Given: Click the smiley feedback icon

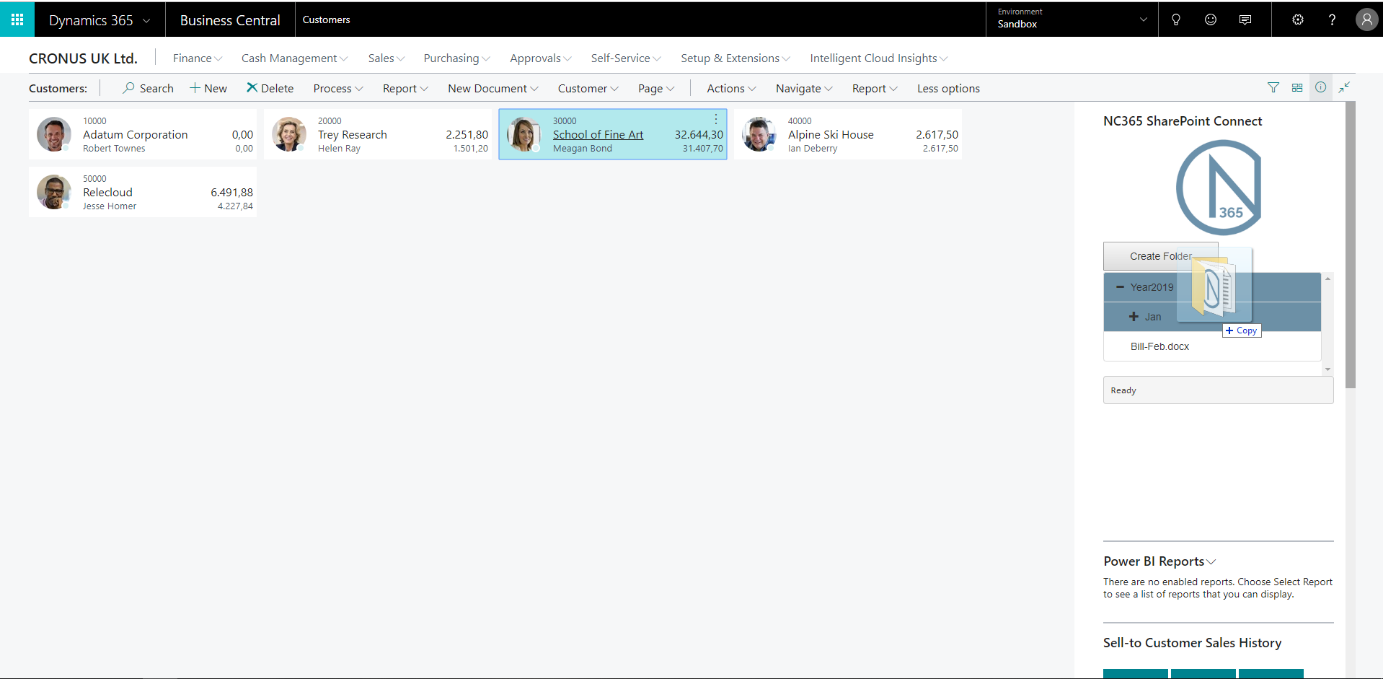Looking at the screenshot, I should coord(1210,19).
